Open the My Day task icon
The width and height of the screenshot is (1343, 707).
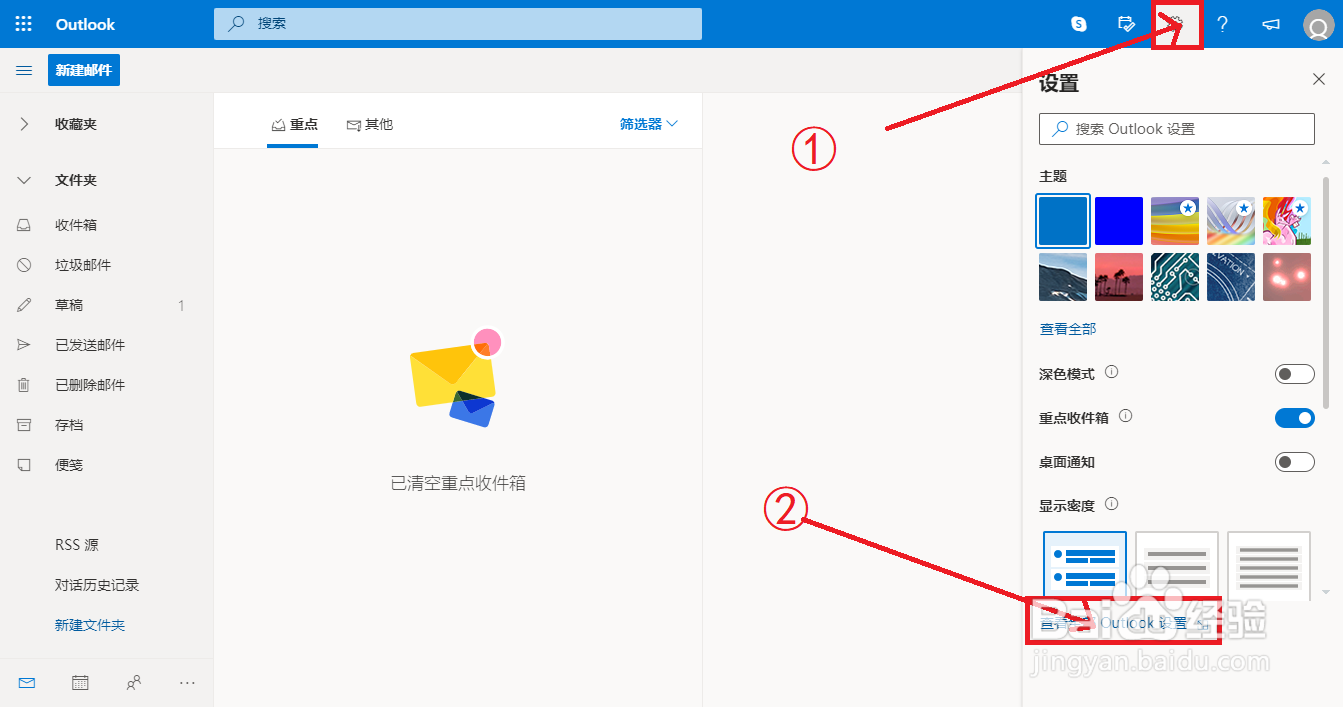pyautogui.click(x=1127, y=24)
